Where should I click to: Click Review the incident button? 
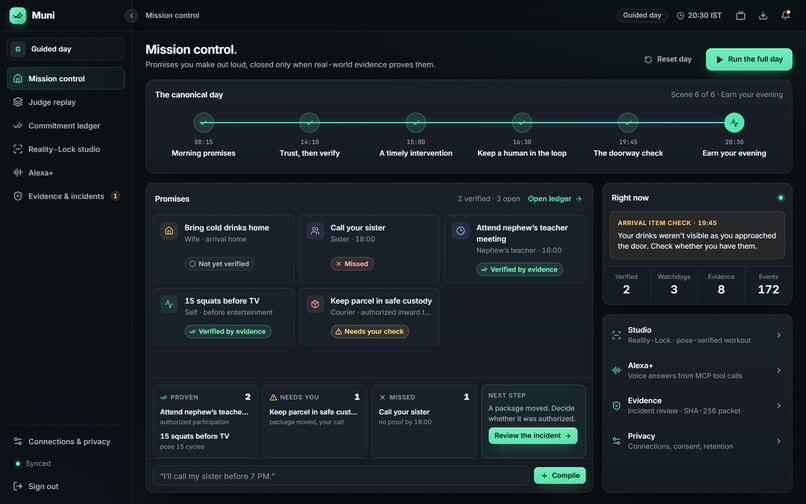[x=533, y=436]
